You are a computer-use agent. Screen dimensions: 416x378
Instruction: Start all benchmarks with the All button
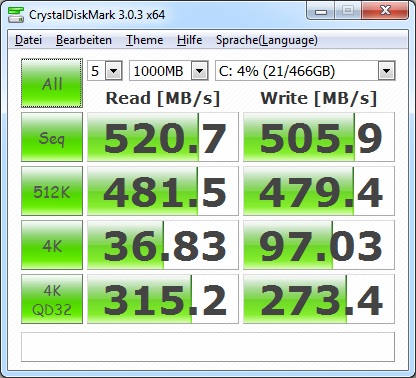tap(52, 83)
